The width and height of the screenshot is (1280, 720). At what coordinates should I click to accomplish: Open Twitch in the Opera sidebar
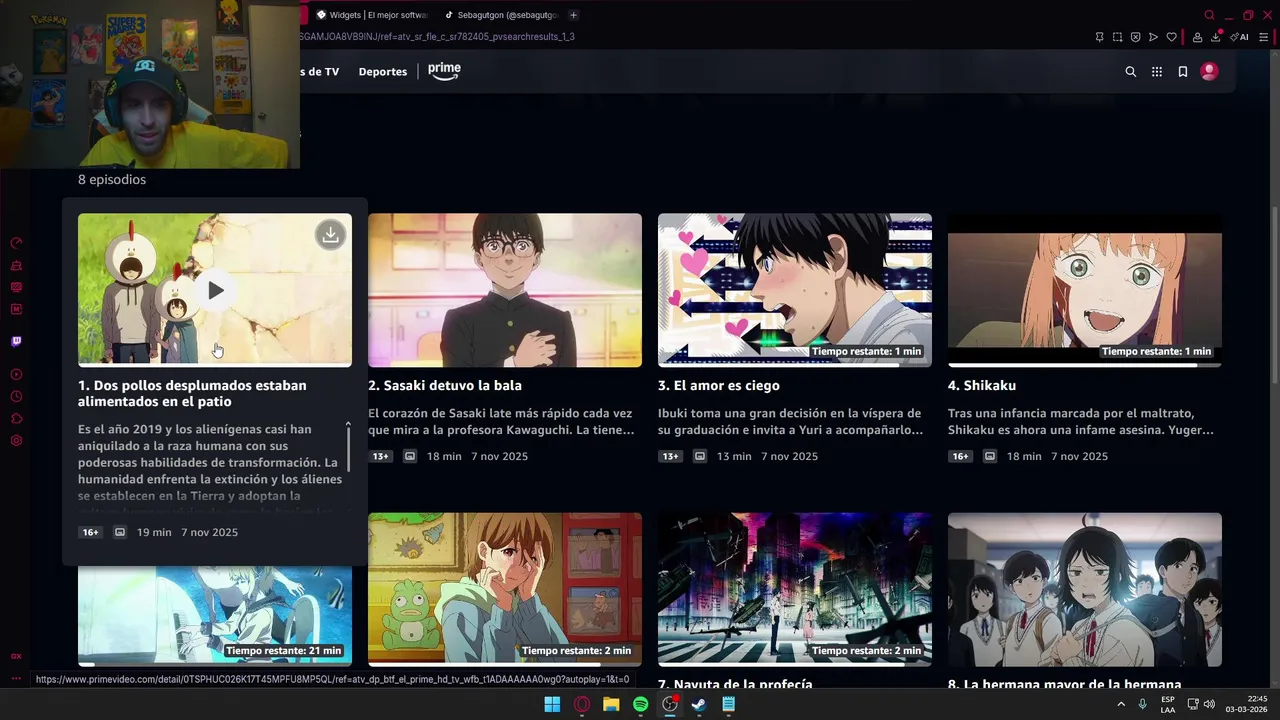16,341
